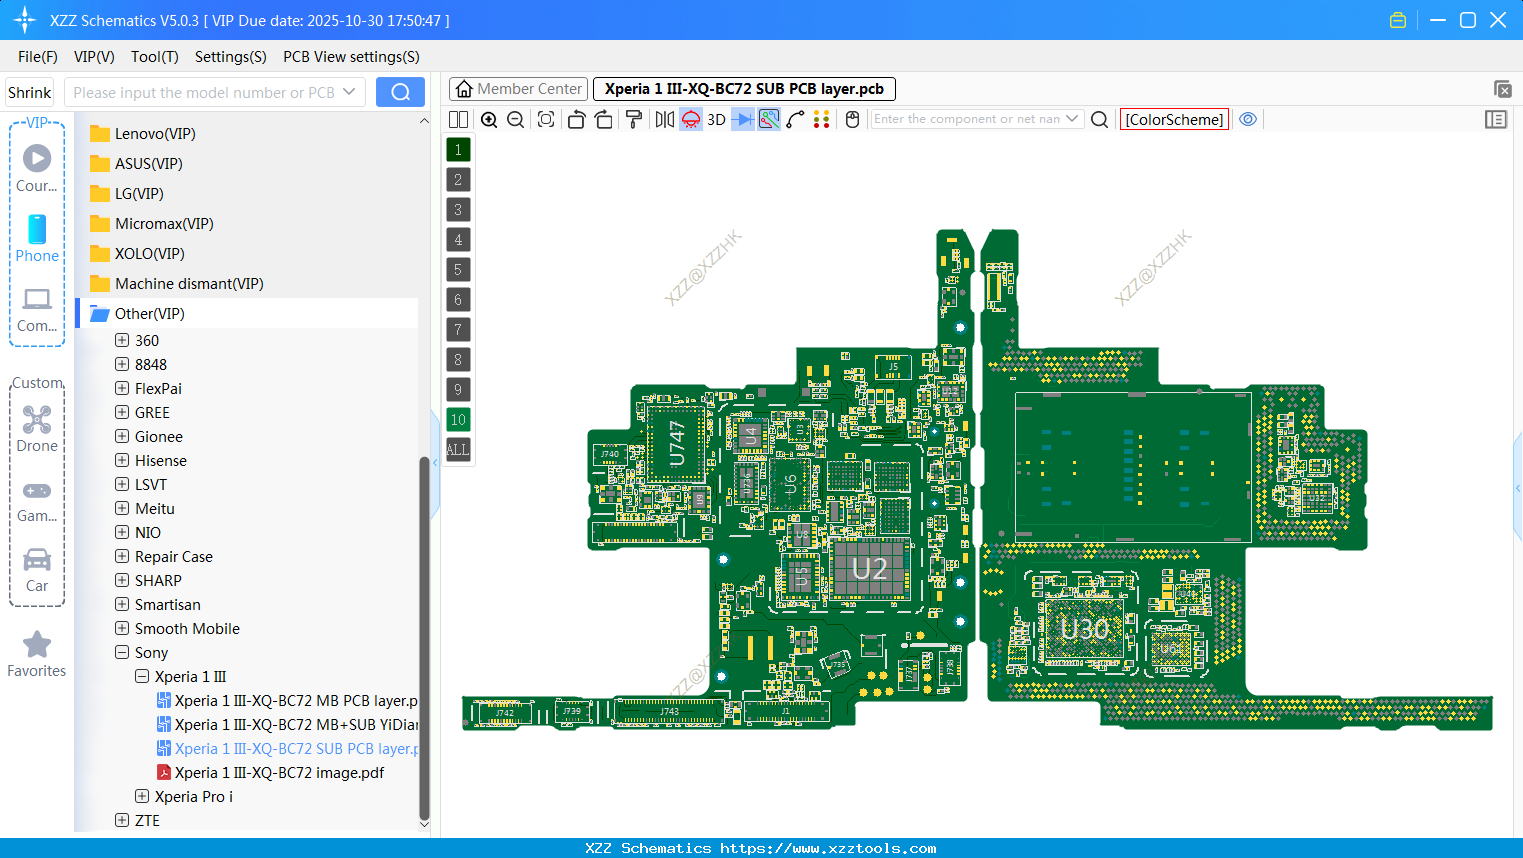Toggle the eye visibility icon near ColorScheme
Screen dimensions: 1523x858
pos(1248,119)
